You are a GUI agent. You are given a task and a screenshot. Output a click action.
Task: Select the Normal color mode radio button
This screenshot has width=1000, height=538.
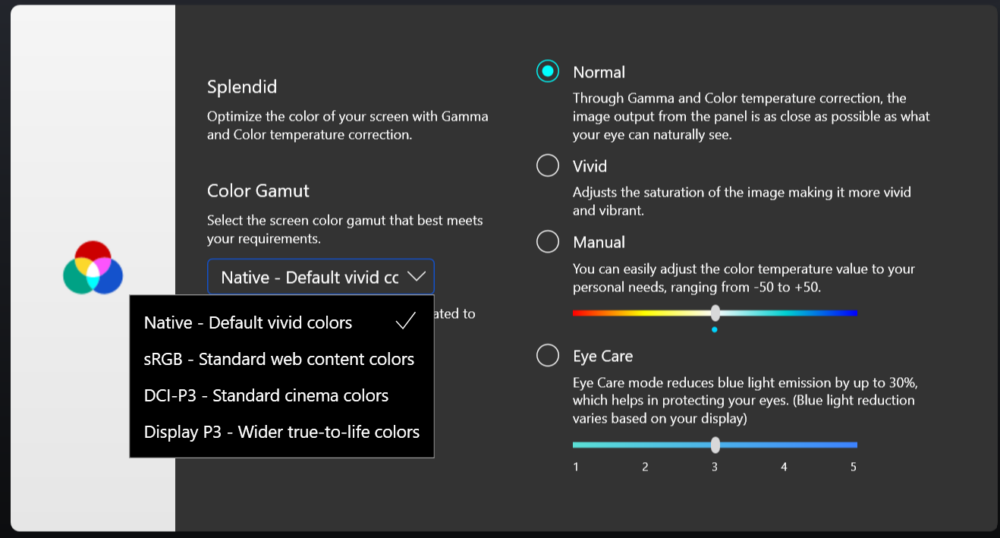point(548,72)
